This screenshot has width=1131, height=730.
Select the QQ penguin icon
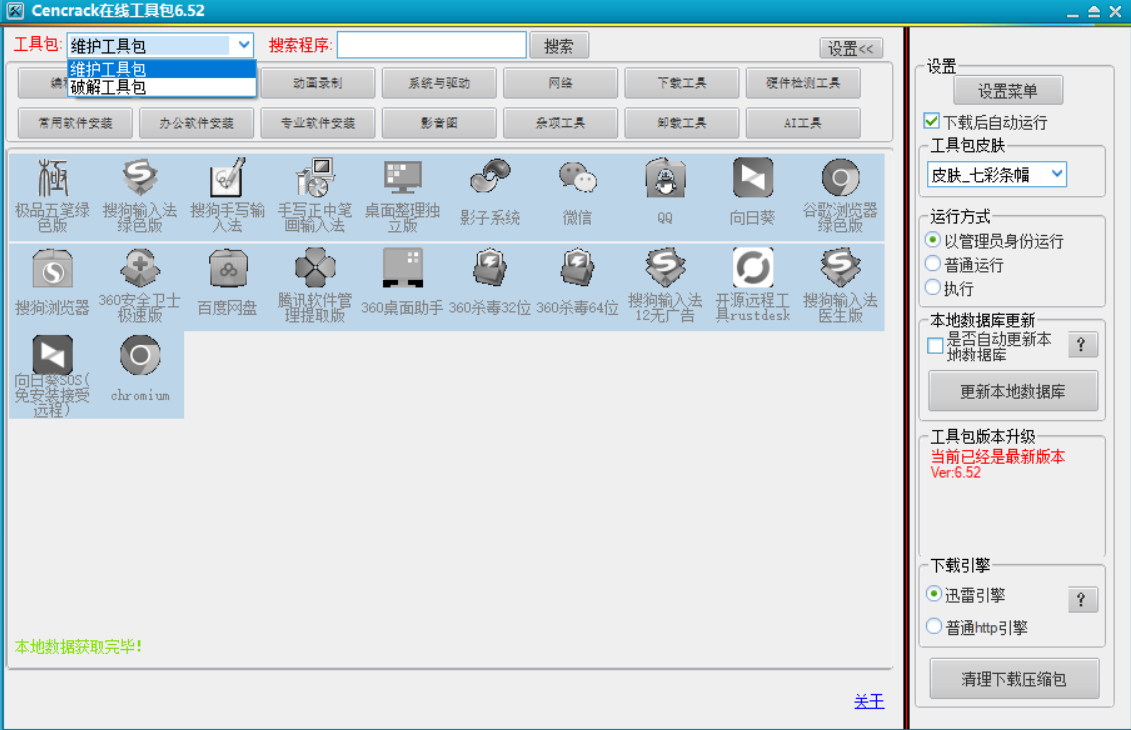[x=665, y=177]
